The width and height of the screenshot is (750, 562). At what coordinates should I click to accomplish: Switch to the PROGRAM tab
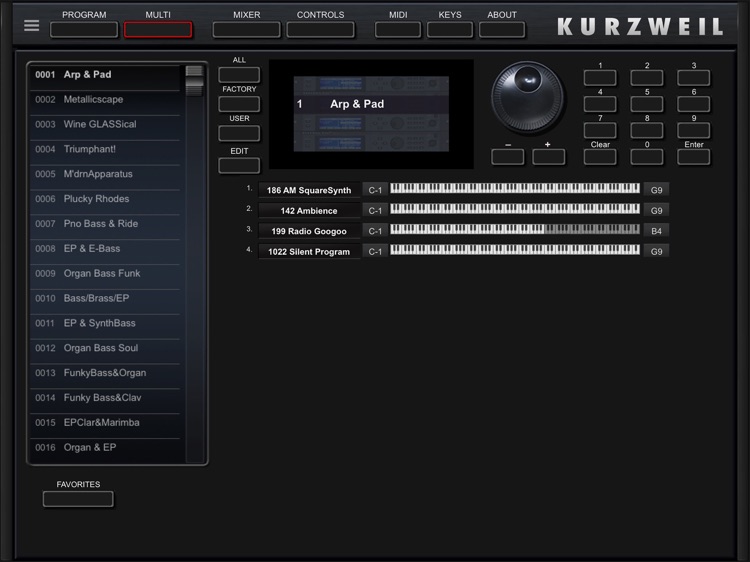[84, 29]
